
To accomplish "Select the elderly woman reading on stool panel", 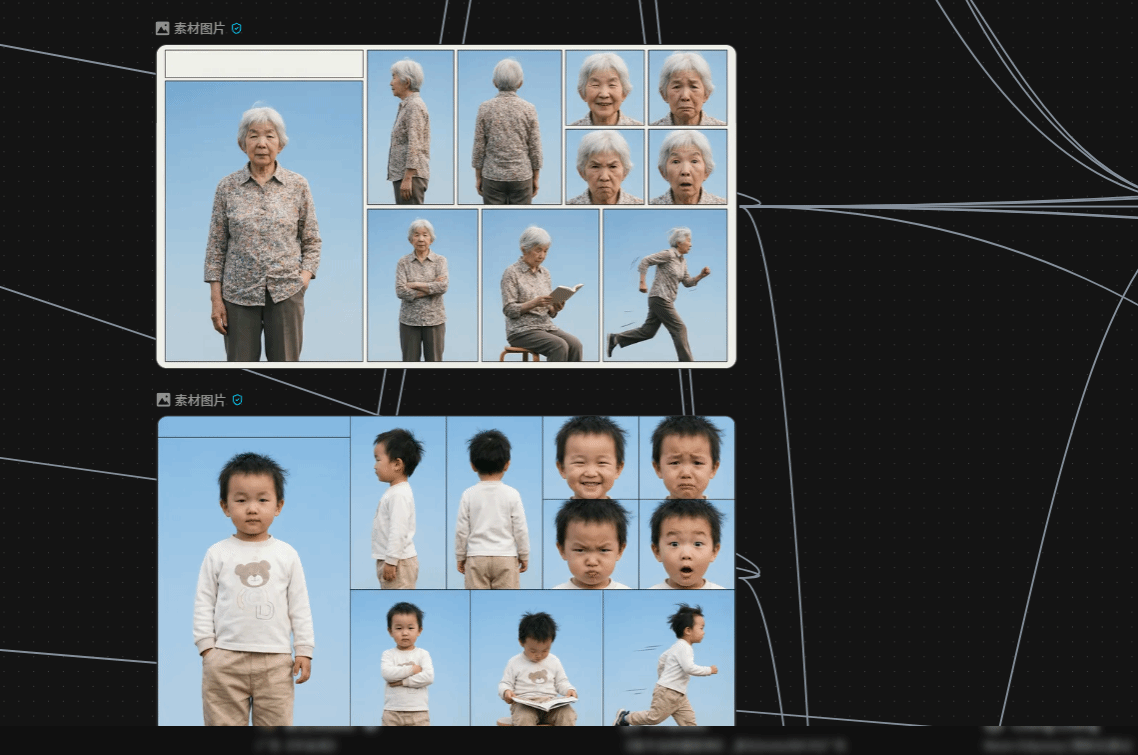I will [540, 285].
